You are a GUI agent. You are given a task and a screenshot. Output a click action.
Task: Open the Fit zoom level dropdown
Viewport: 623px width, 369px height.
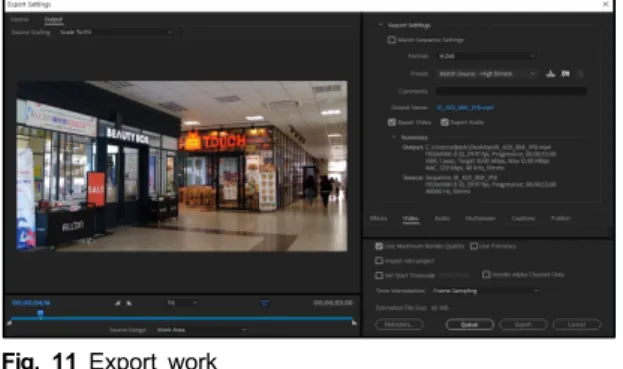(x=182, y=303)
